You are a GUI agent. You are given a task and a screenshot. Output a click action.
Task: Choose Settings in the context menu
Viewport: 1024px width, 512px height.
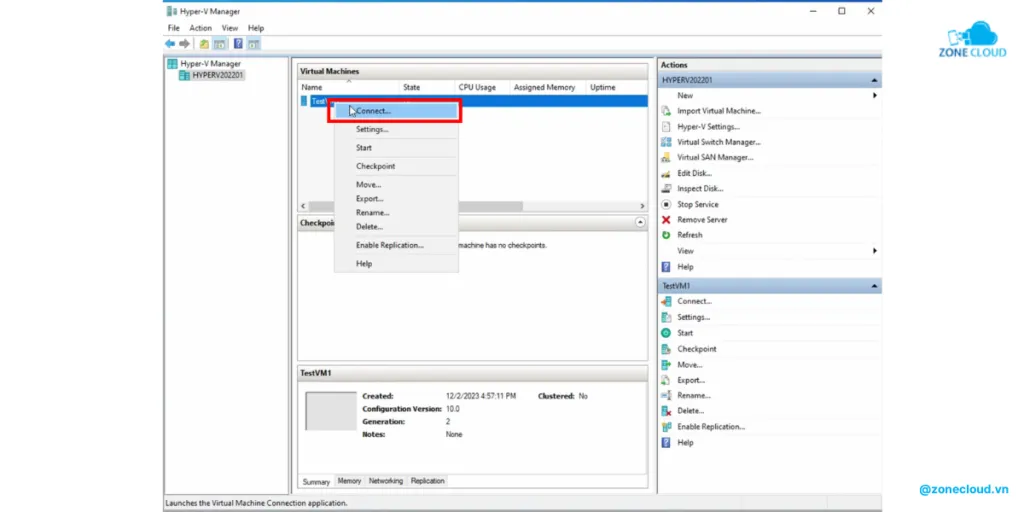click(396, 129)
